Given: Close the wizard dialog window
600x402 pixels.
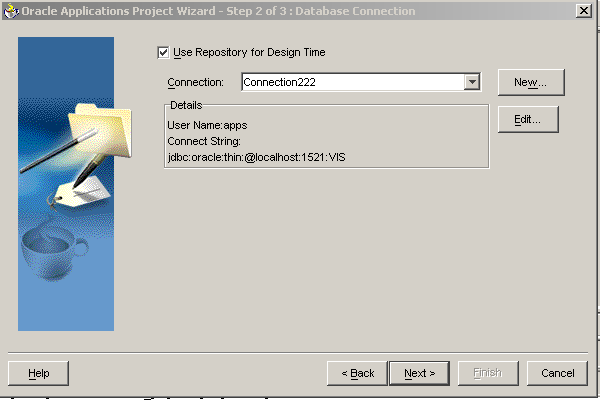Looking at the screenshot, I should pyautogui.click(x=584, y=10).
